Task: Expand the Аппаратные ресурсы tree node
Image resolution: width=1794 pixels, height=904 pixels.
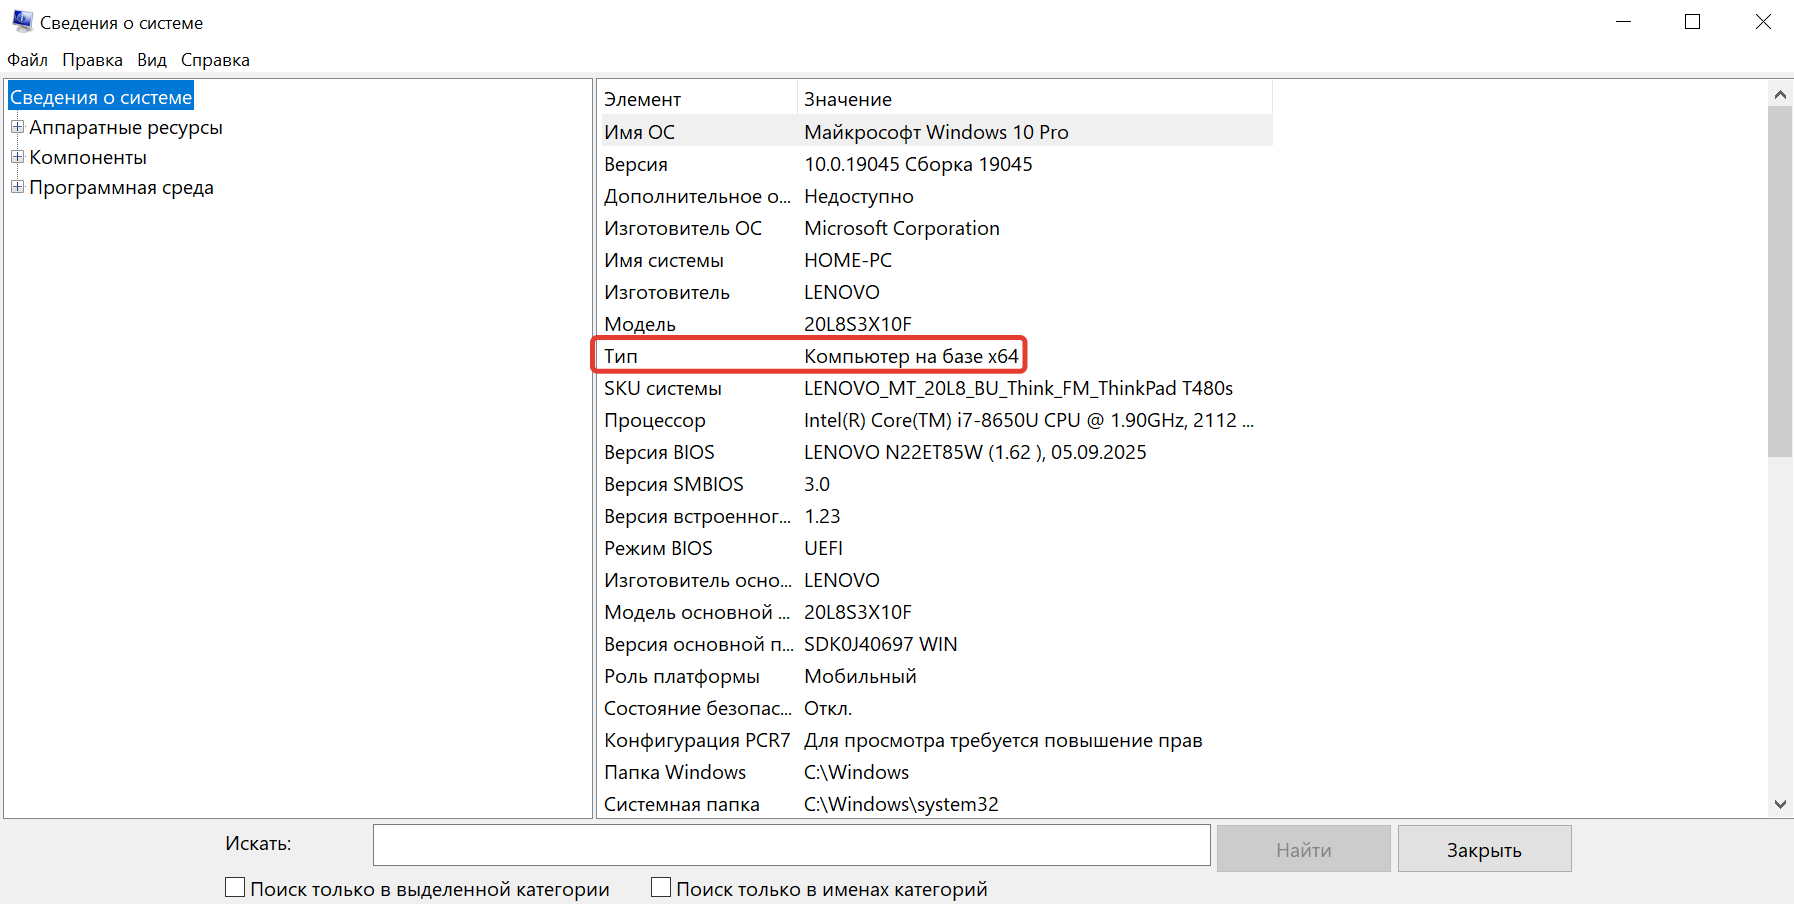Action: [x=17, y=127]
